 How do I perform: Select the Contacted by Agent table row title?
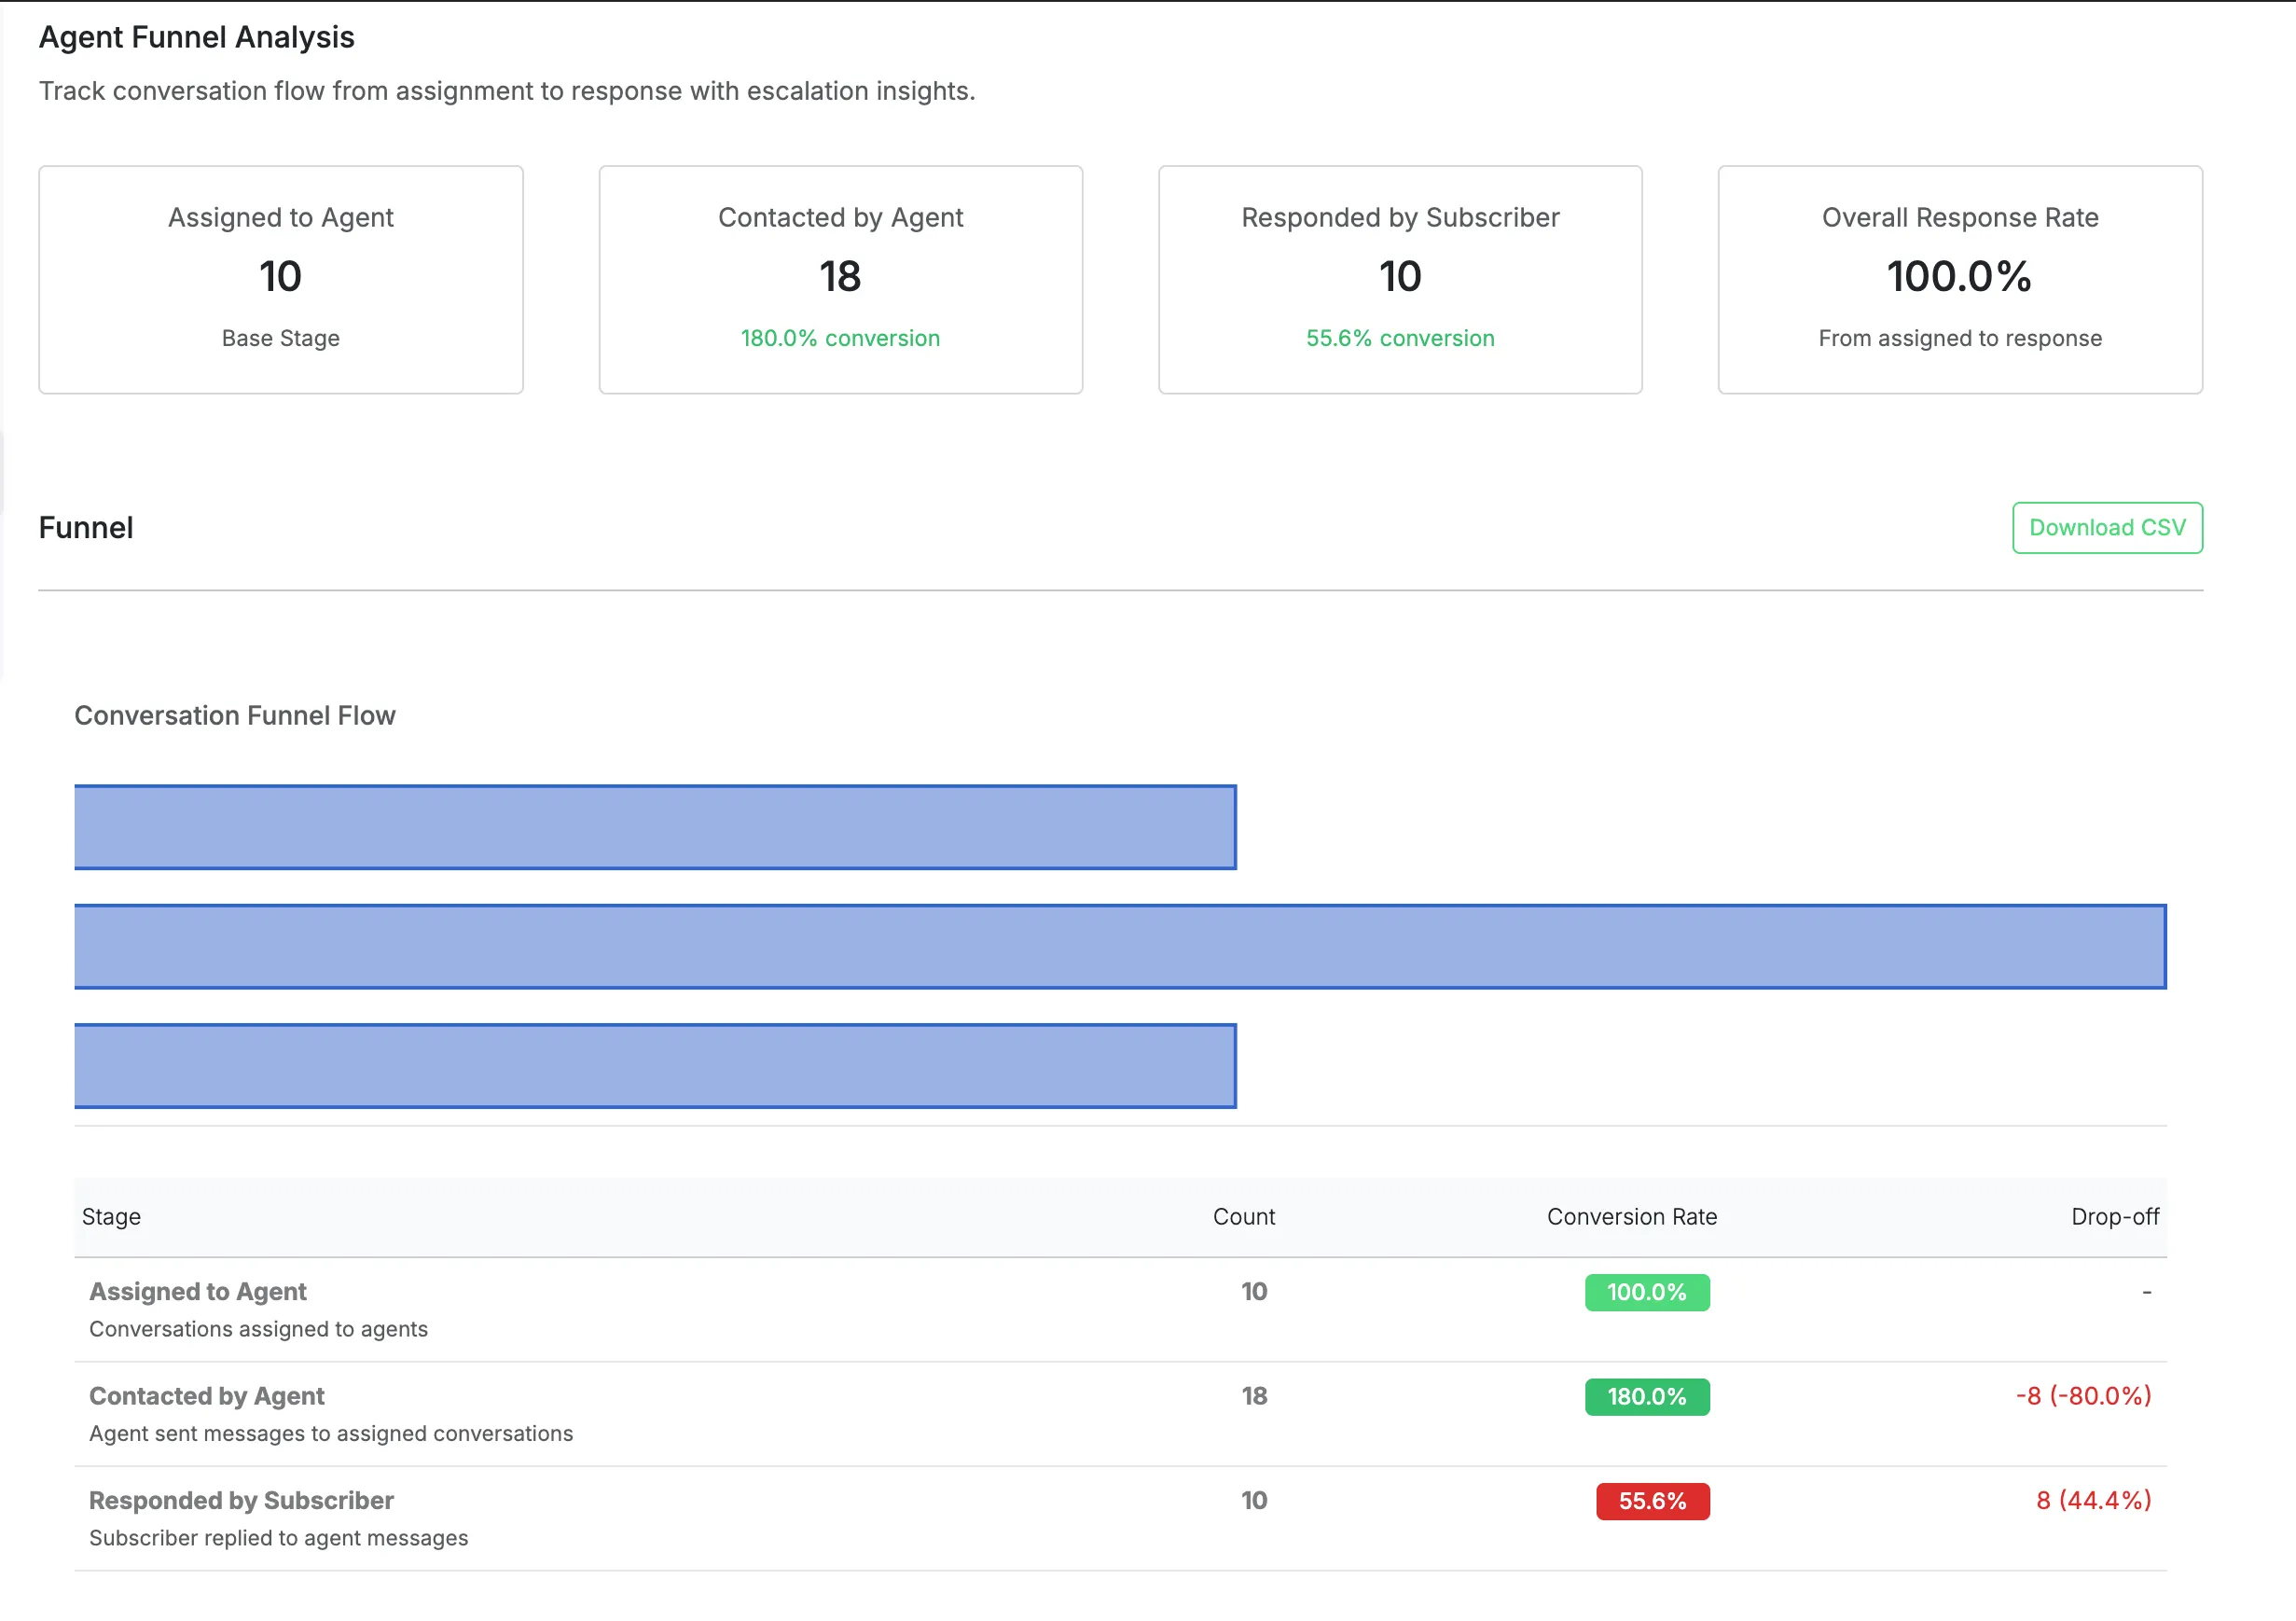point(207,1395)
